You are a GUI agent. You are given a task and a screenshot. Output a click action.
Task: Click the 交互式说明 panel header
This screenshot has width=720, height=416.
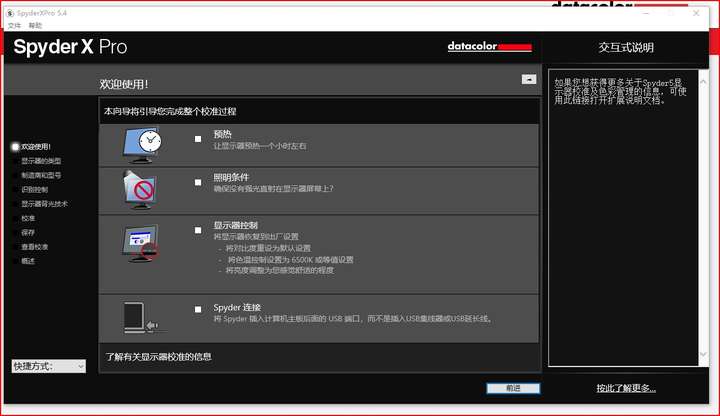(x=626, y=47)
